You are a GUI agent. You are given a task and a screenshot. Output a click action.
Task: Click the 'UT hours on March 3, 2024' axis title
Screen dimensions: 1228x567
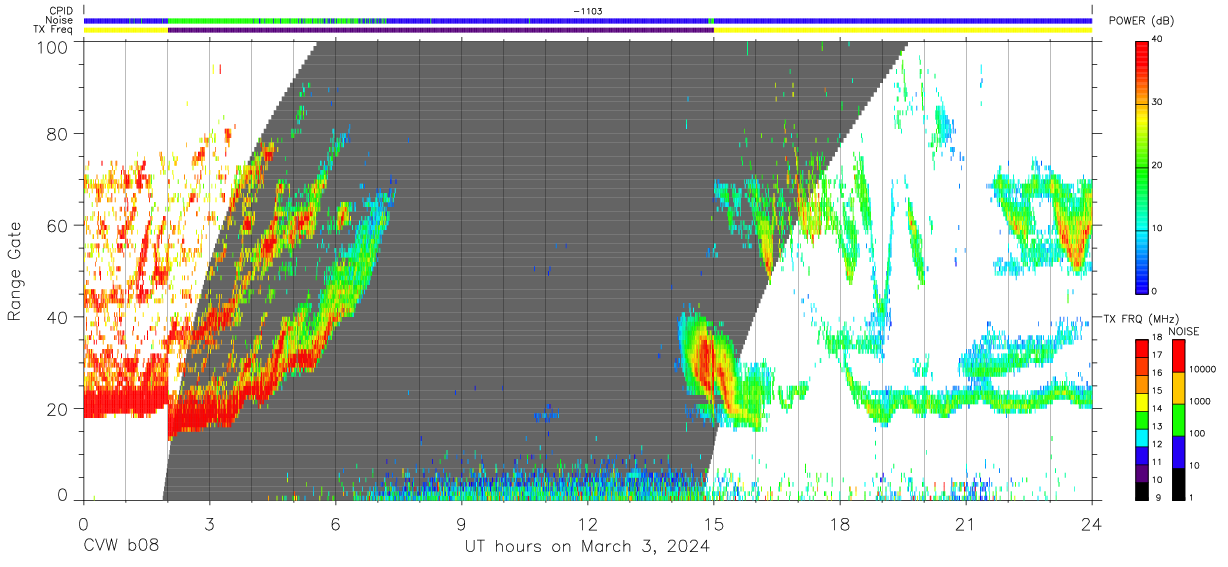587,547
